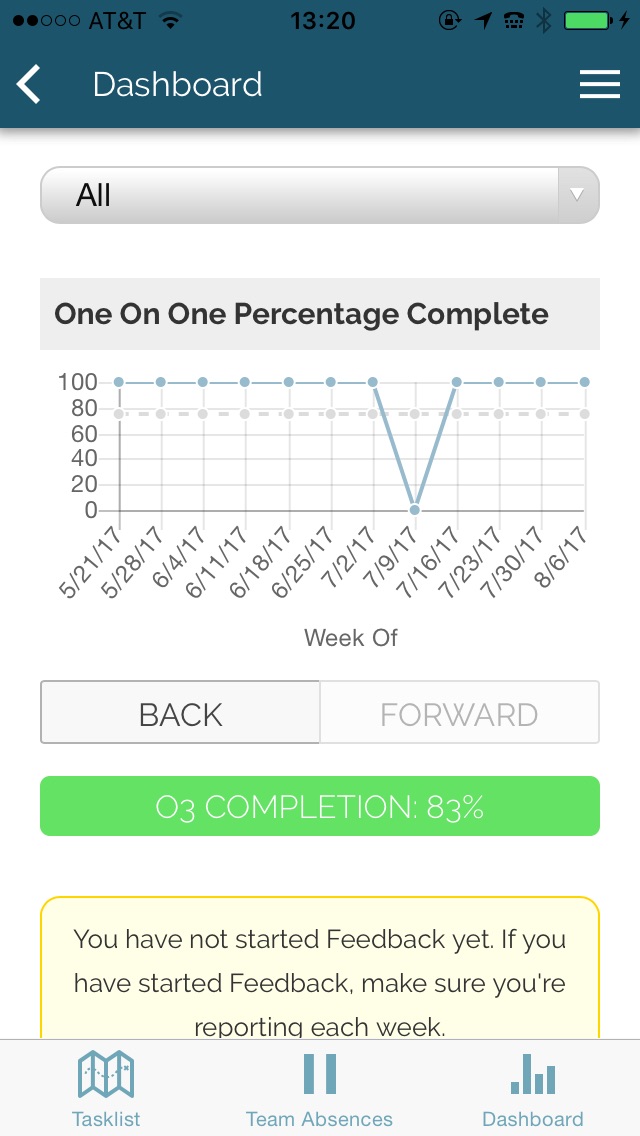
Task: Tap the Wi-Fi signal icon
Action: [170, 20]
